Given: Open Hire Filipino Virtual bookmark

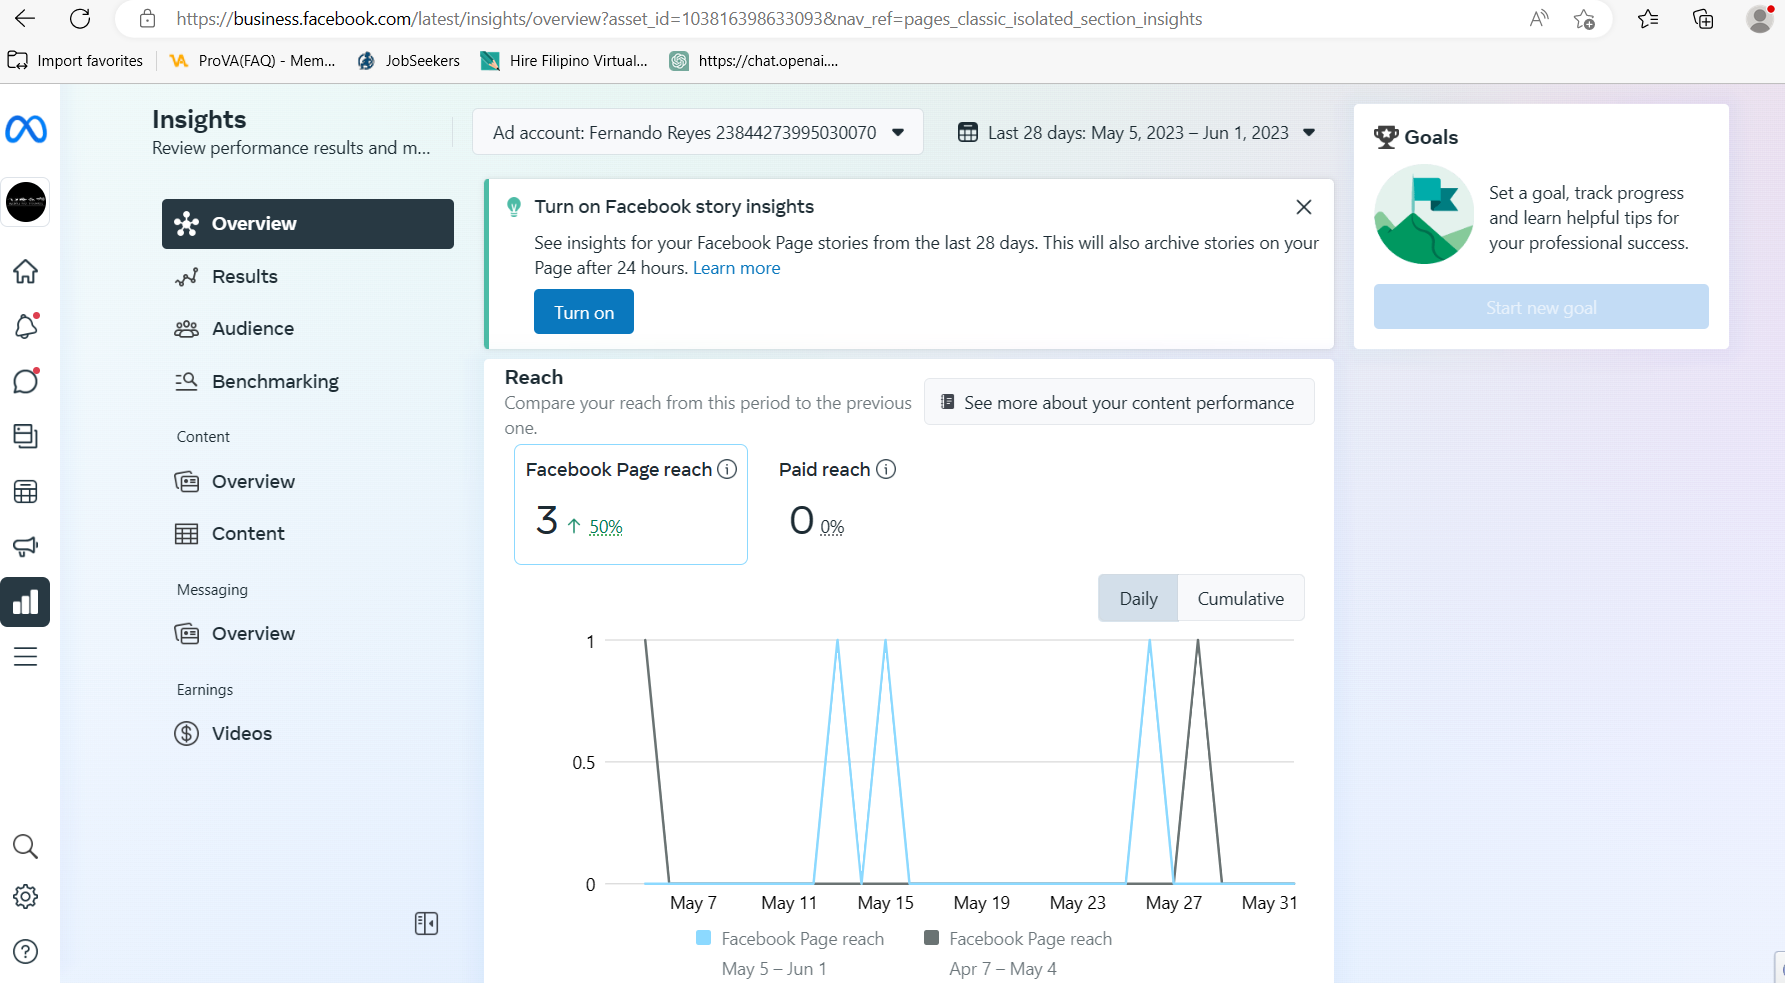Looking at the screenshot, I should point(564,61).
